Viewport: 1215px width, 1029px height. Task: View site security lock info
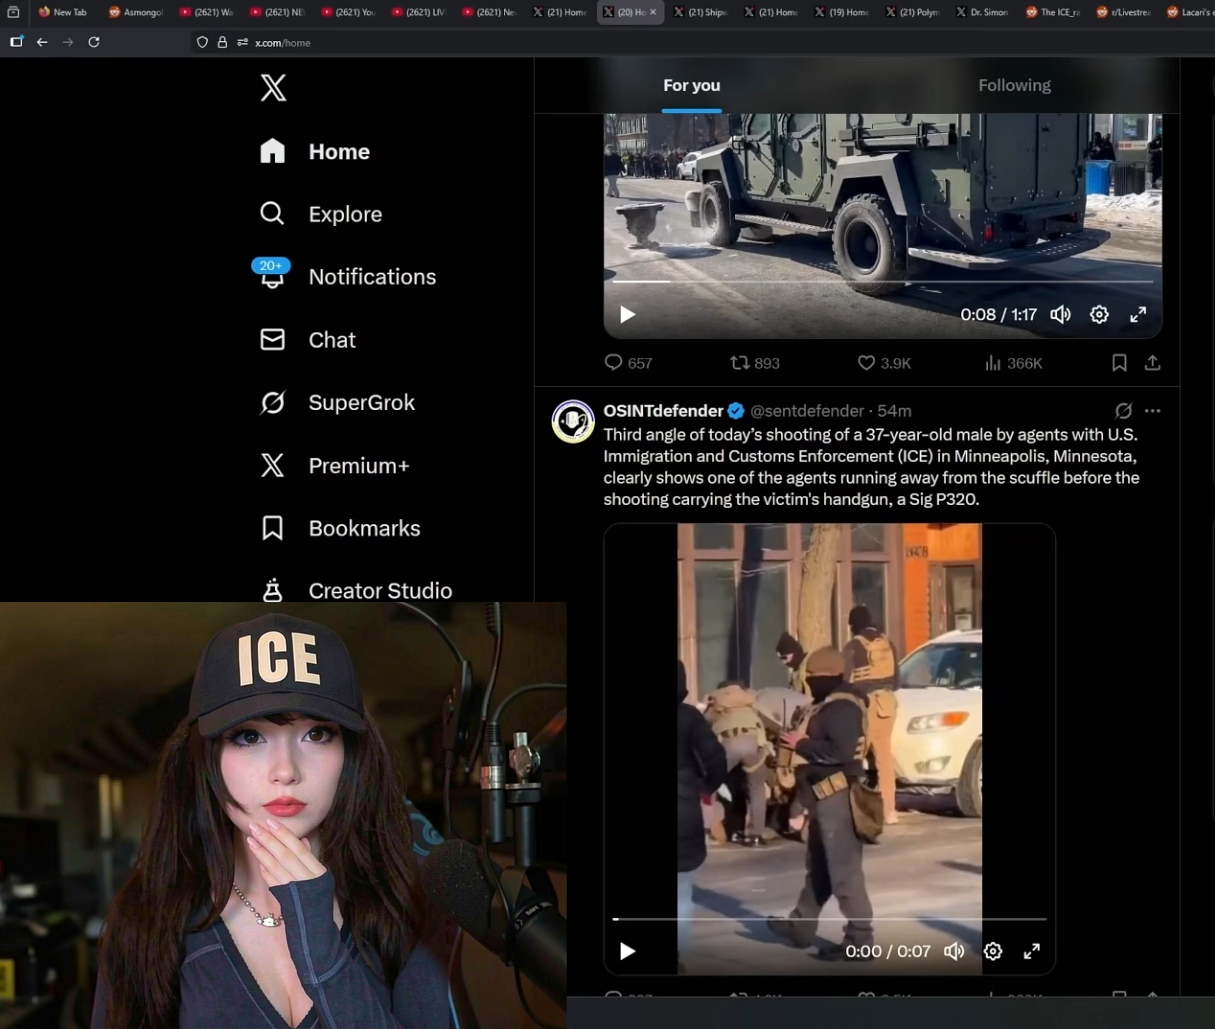[222, 43]
